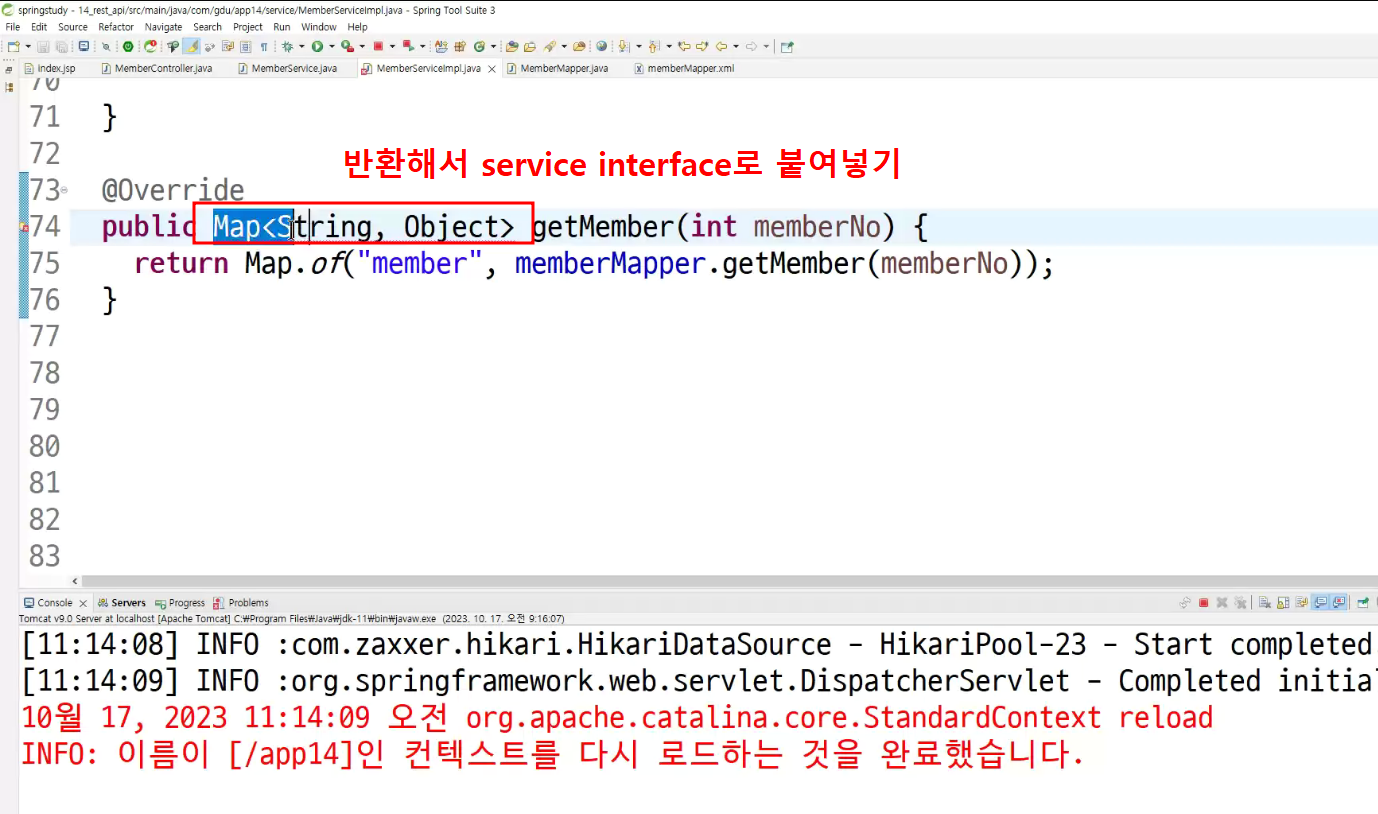Screen dimensions: 1378x814
Task: Click the Last Edit Location icon
Action: [x=684, y=46]
